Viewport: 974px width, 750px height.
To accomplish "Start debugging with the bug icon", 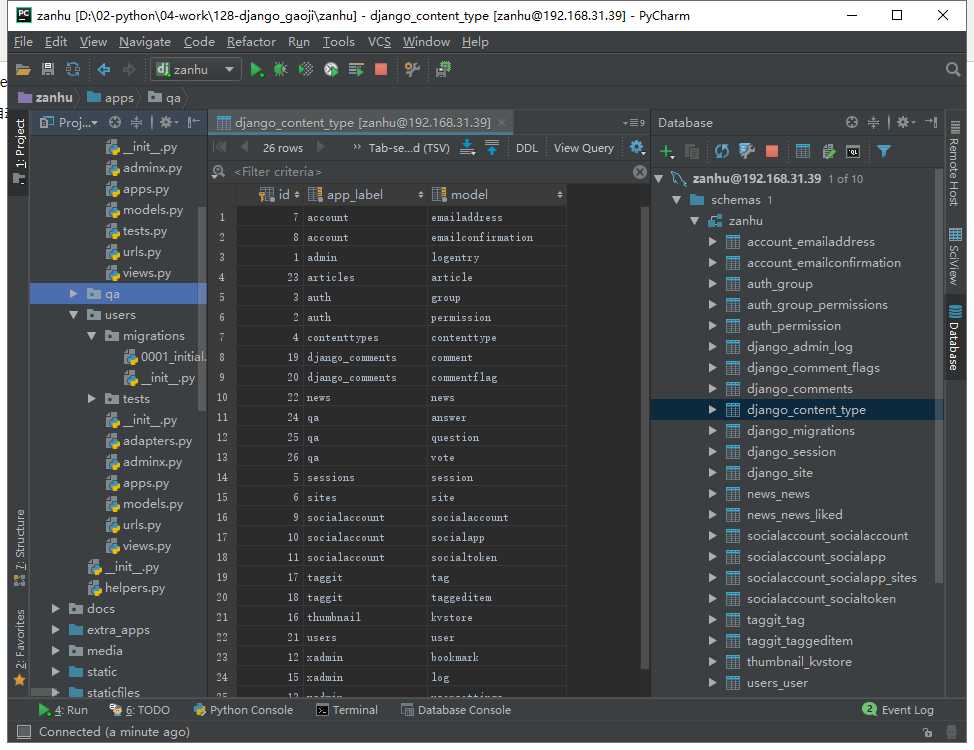I will (x=281, y=70).
